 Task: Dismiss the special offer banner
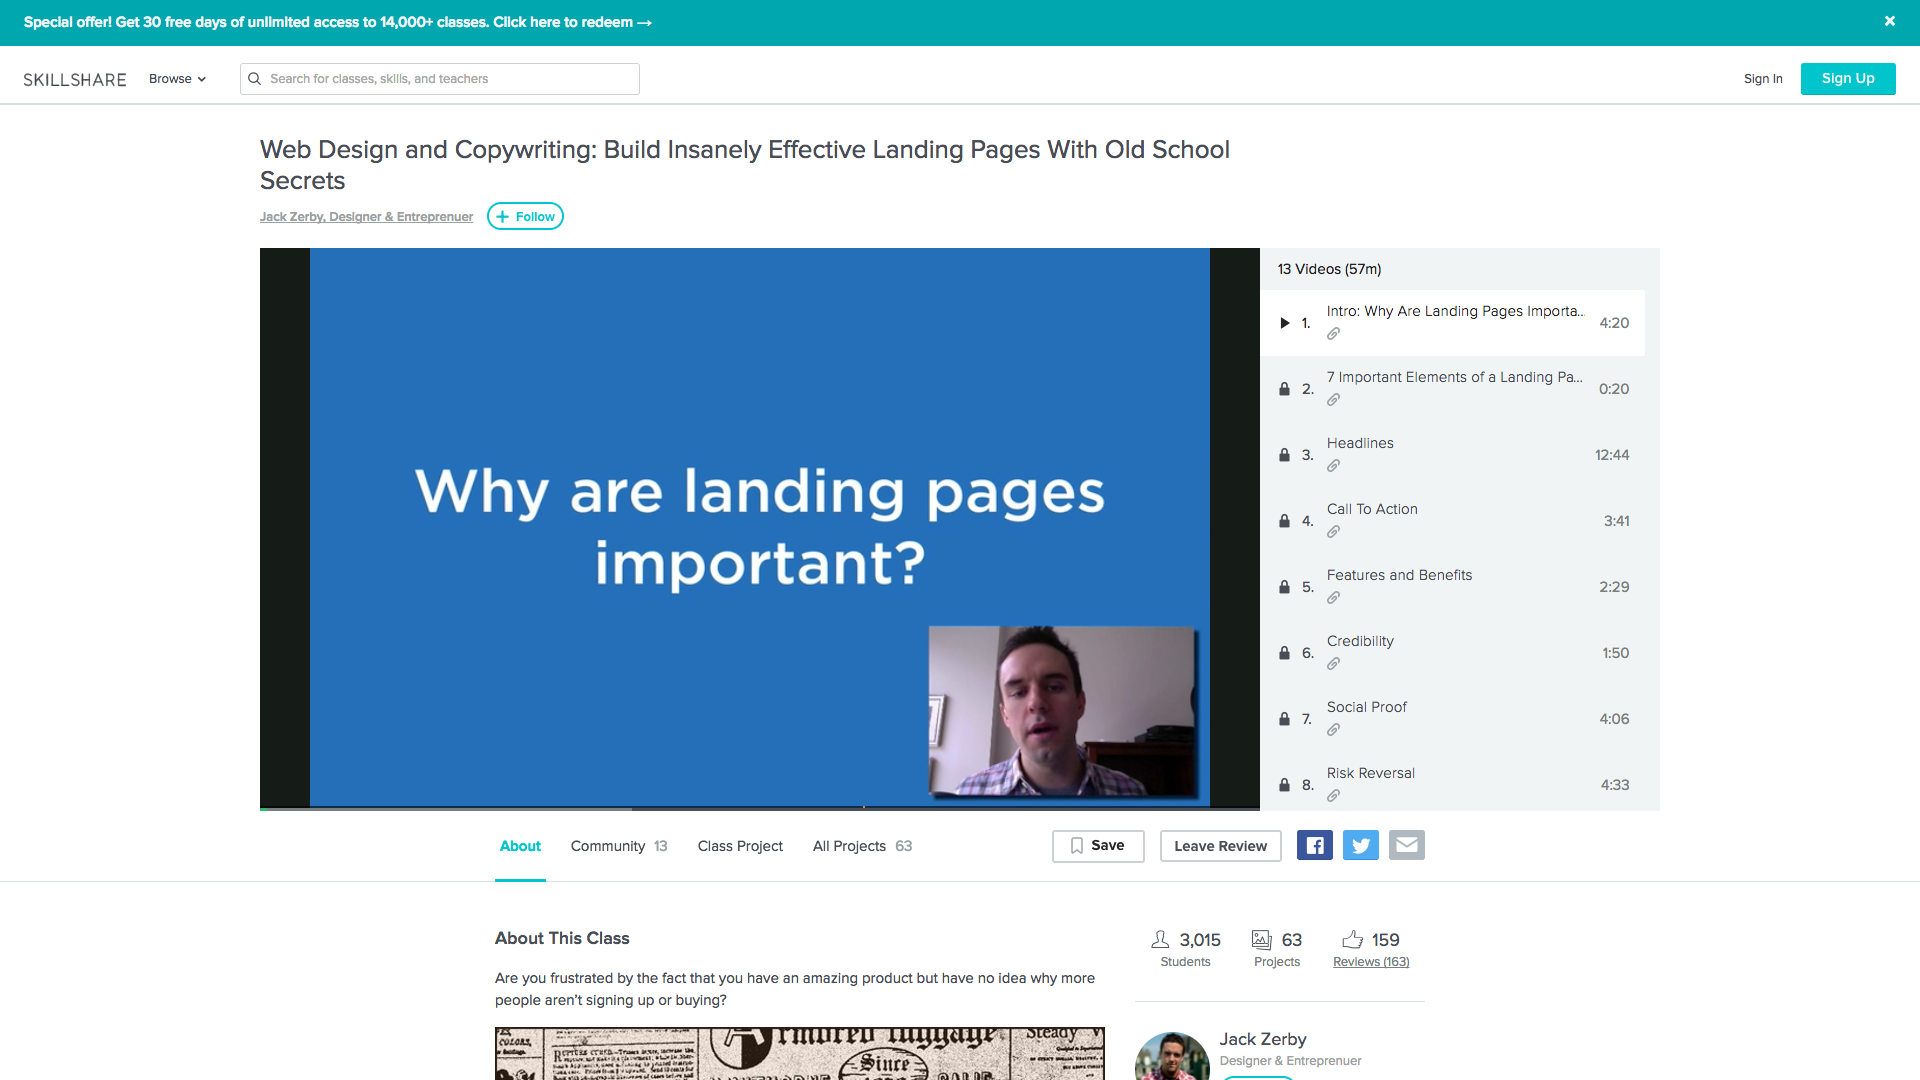point(1889,21)
